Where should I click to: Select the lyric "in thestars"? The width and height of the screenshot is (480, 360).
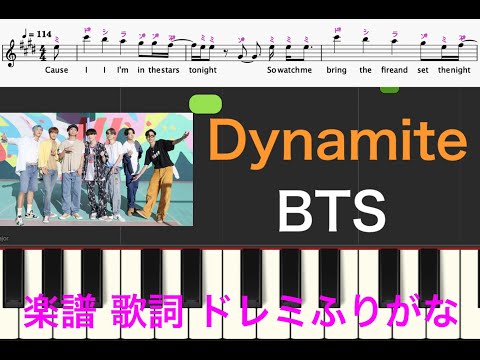pos(158,70)
